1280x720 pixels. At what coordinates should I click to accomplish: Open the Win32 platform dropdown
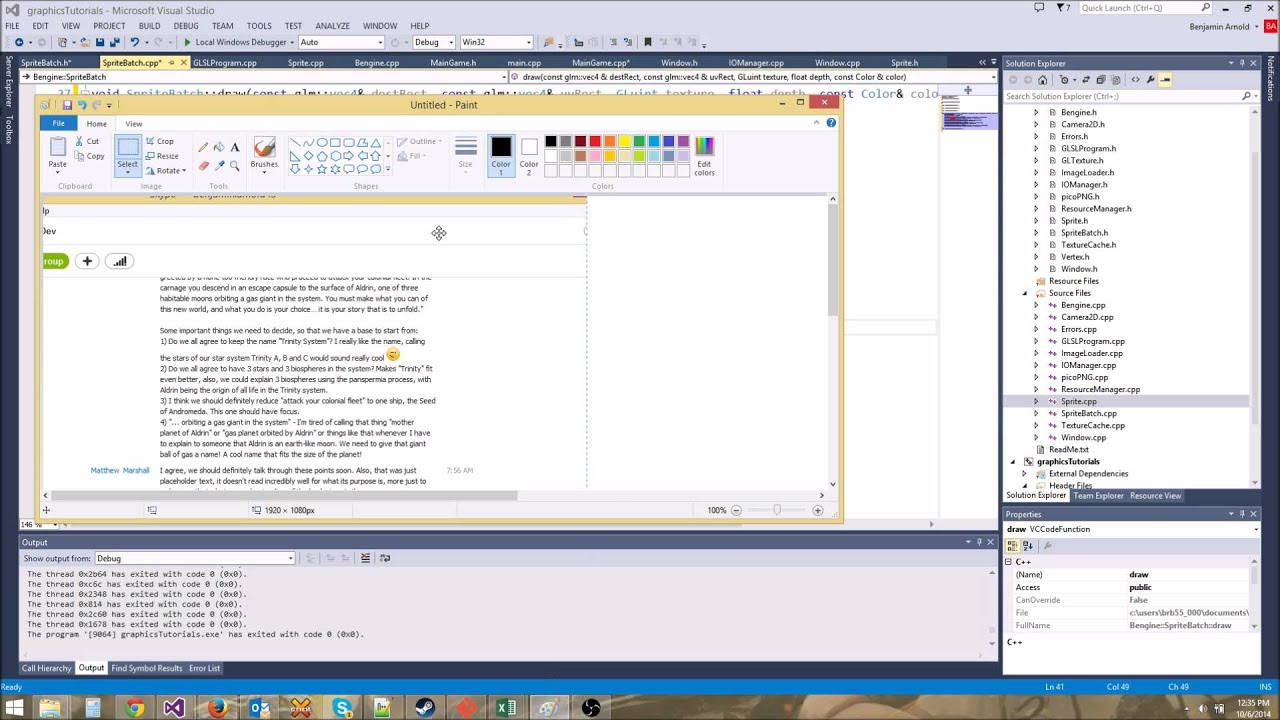tap(496, 42)
